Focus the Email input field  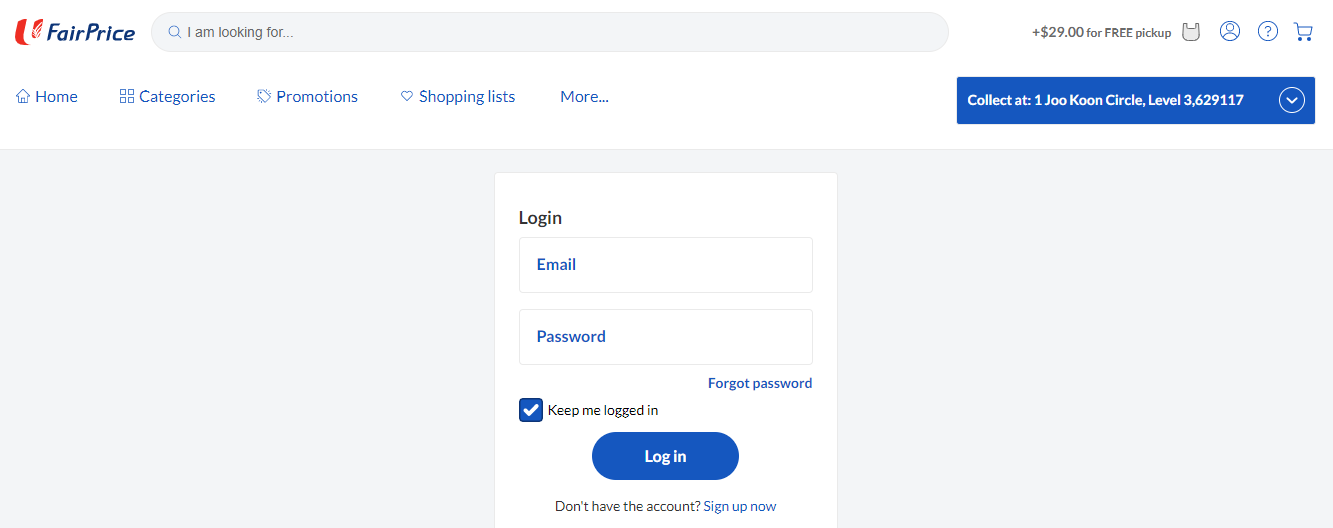[x=666, y=265]
